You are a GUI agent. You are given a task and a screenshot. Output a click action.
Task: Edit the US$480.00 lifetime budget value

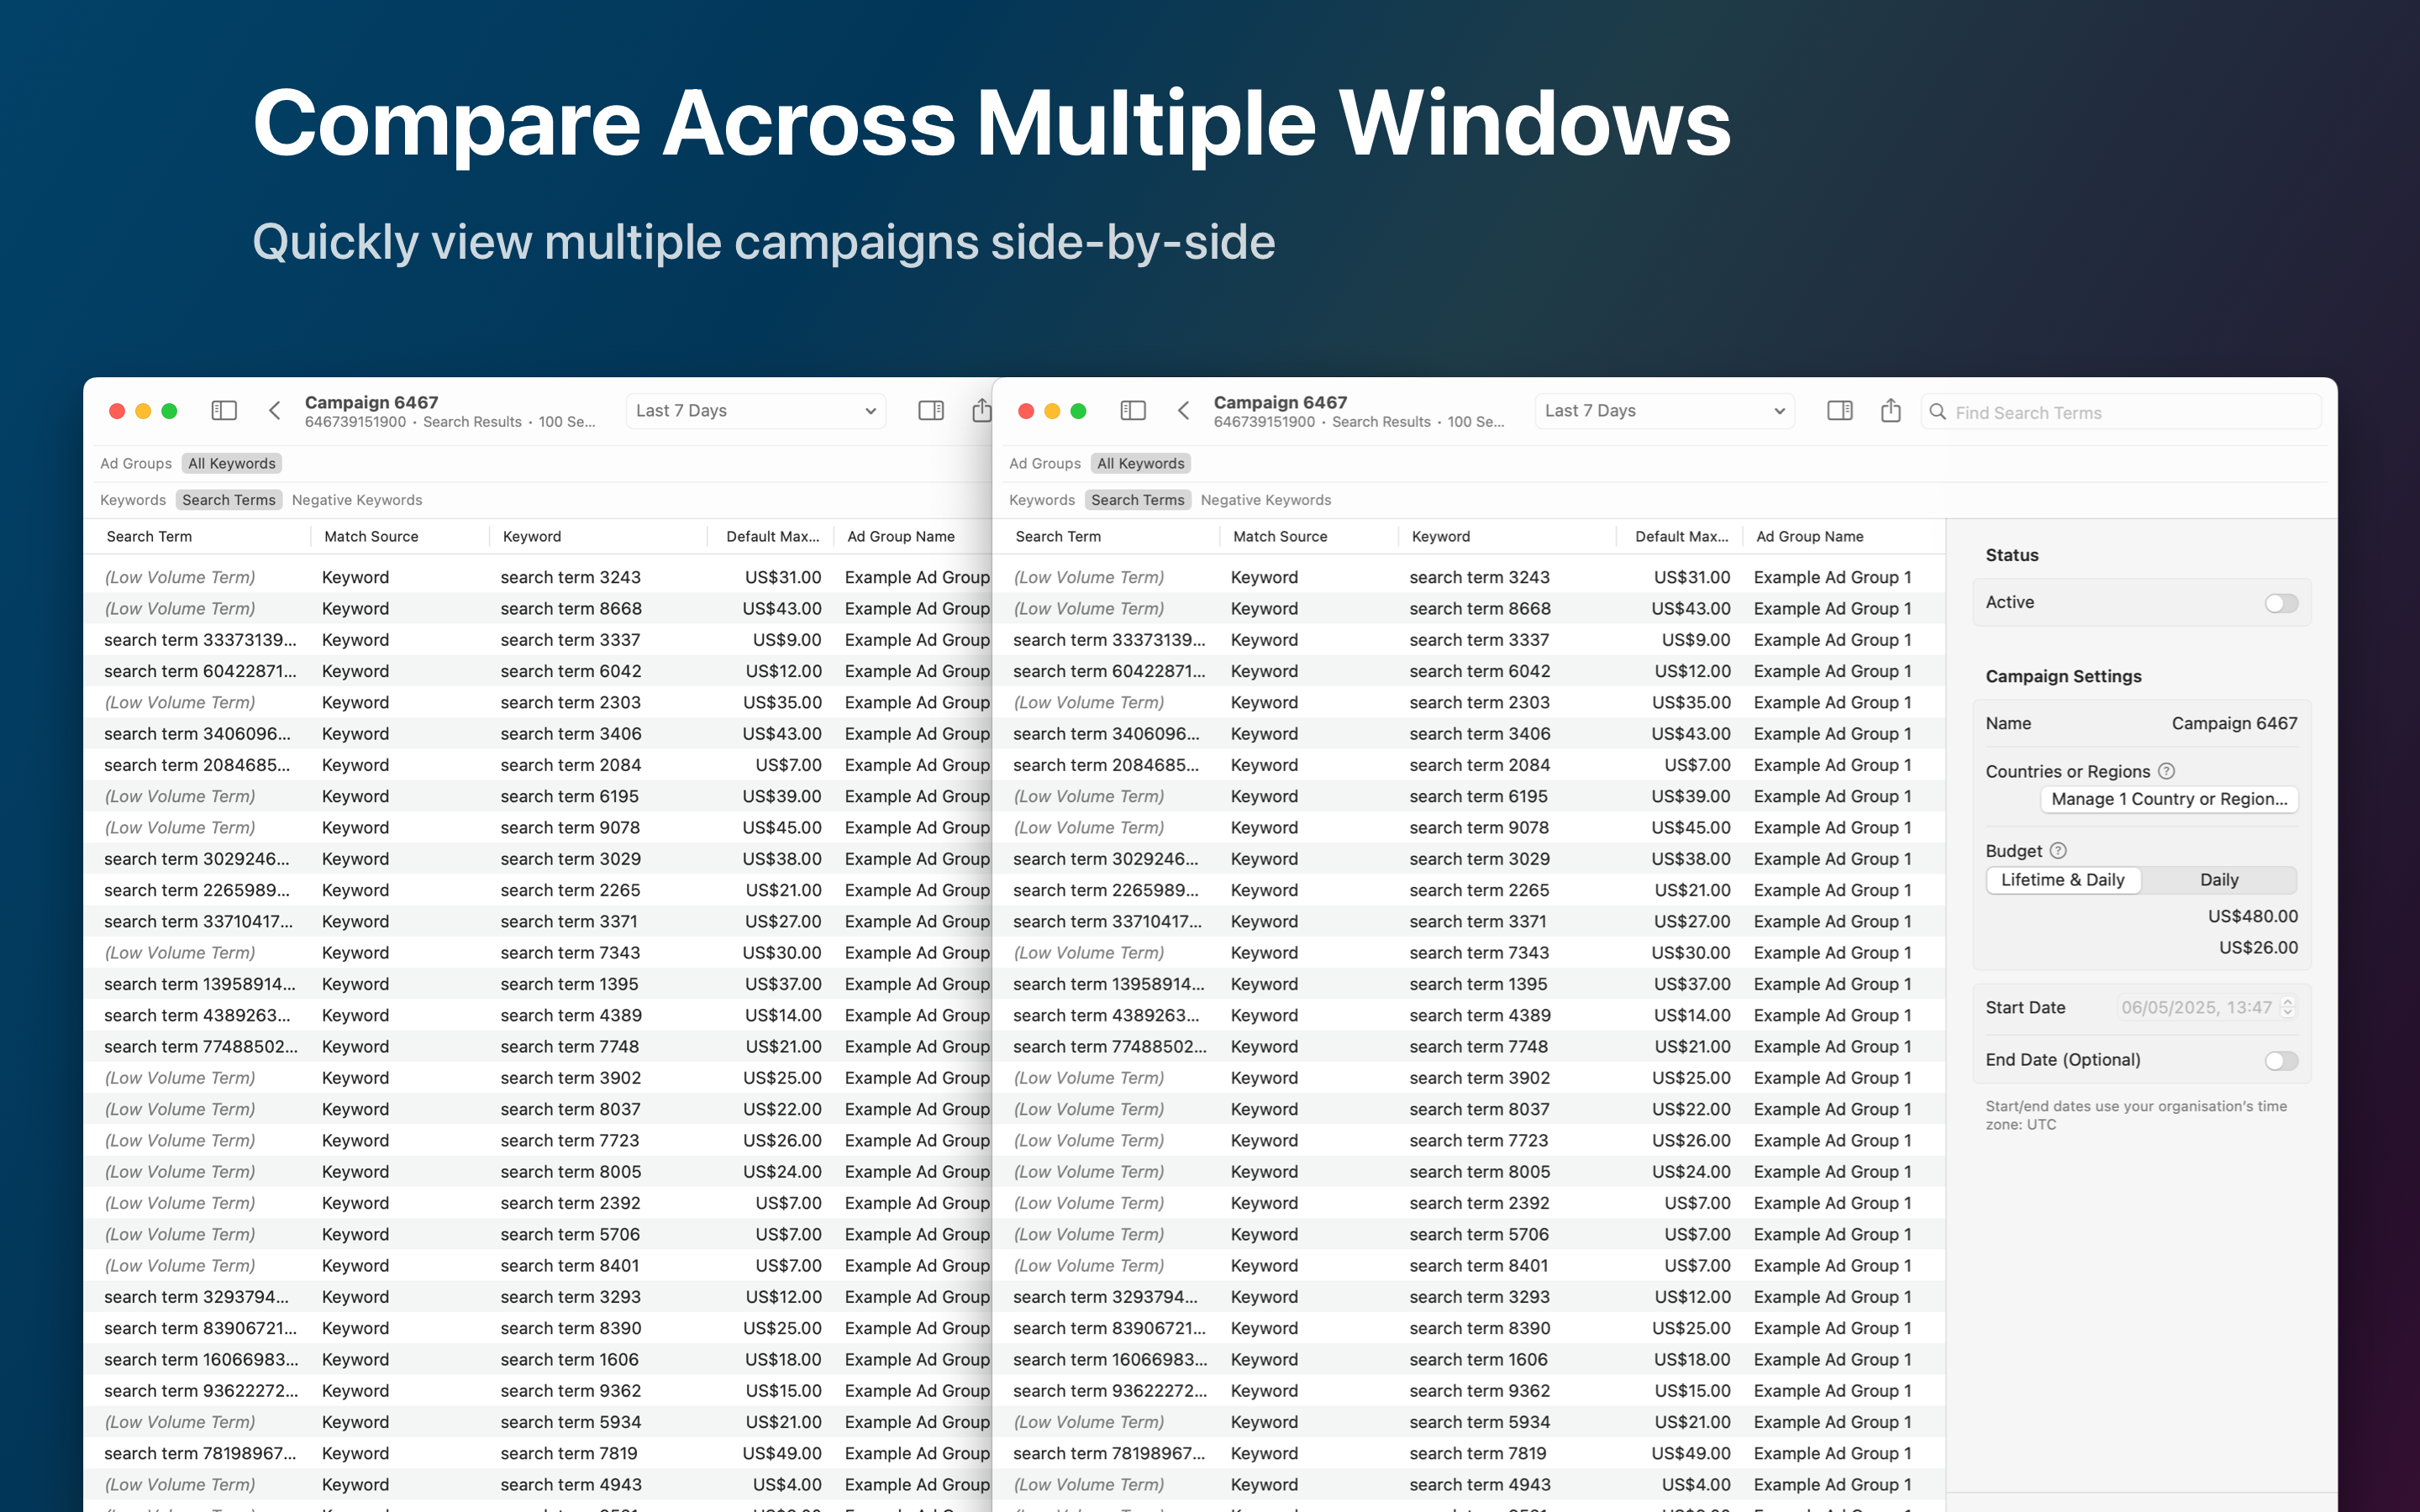[x=2253, y=916]
